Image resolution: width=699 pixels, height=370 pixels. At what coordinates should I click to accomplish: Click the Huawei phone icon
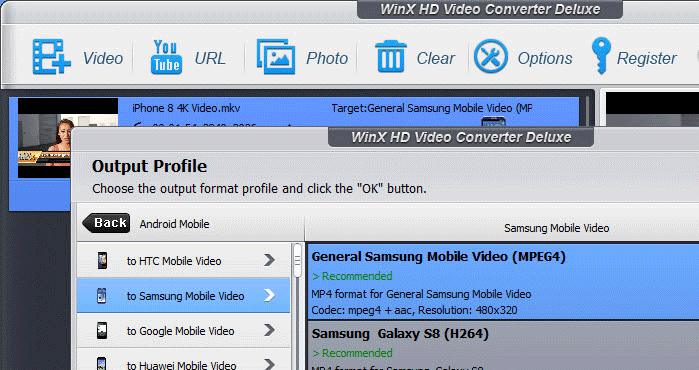(102, 363)
